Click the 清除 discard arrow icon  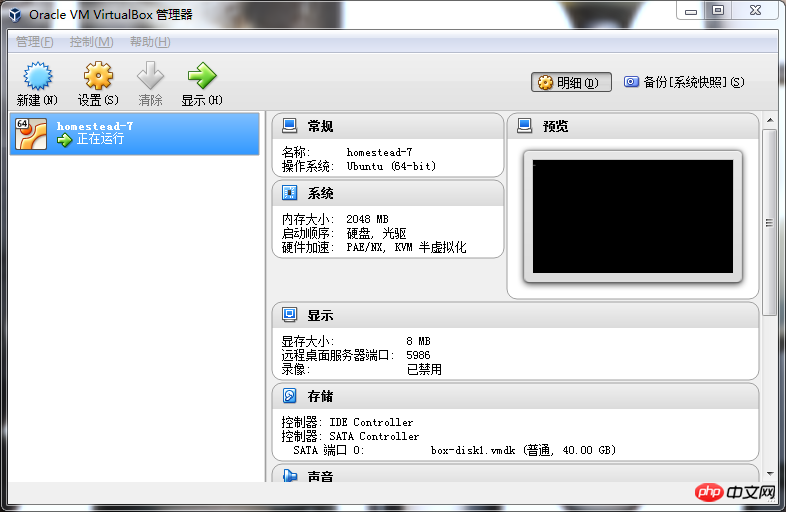pyautogui.click(x=150, y=76)
